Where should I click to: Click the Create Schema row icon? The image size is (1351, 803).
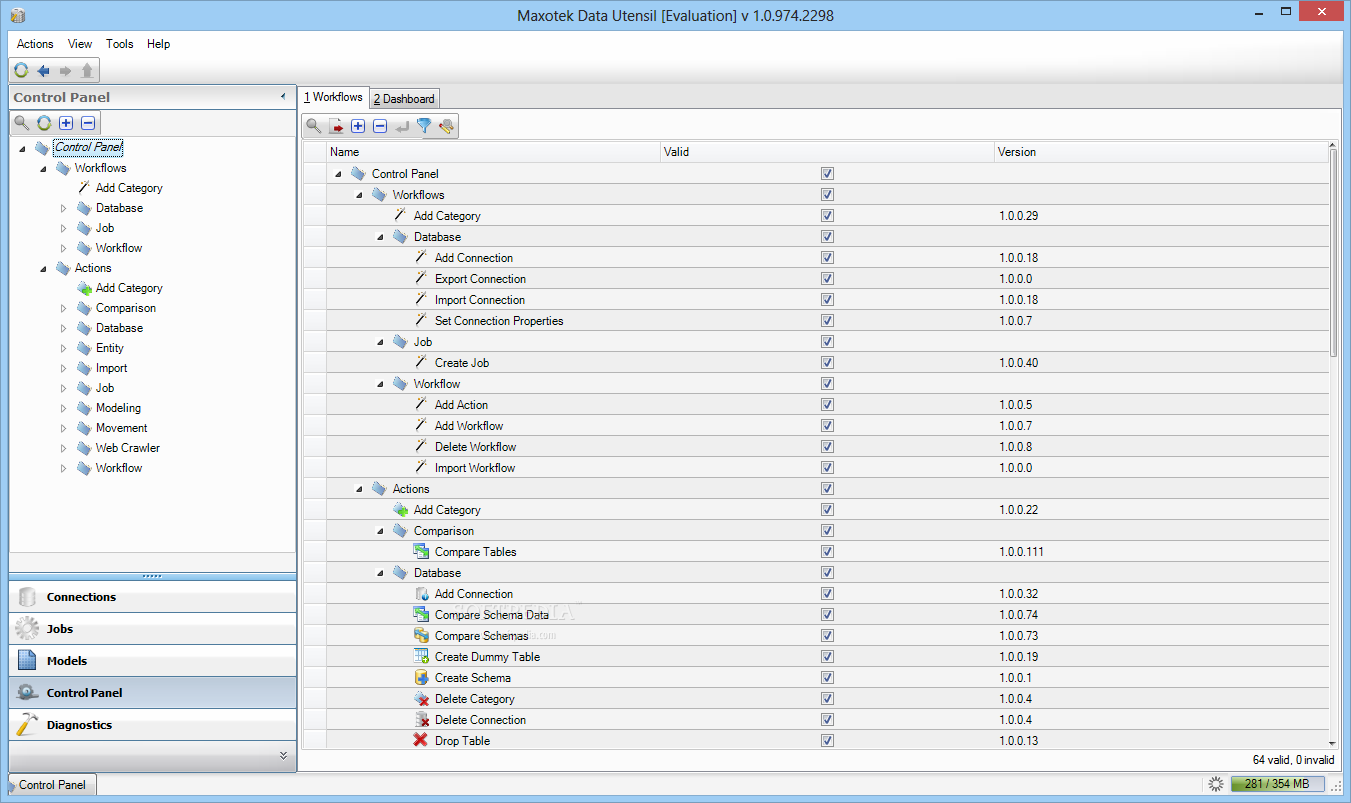[421, 678]
